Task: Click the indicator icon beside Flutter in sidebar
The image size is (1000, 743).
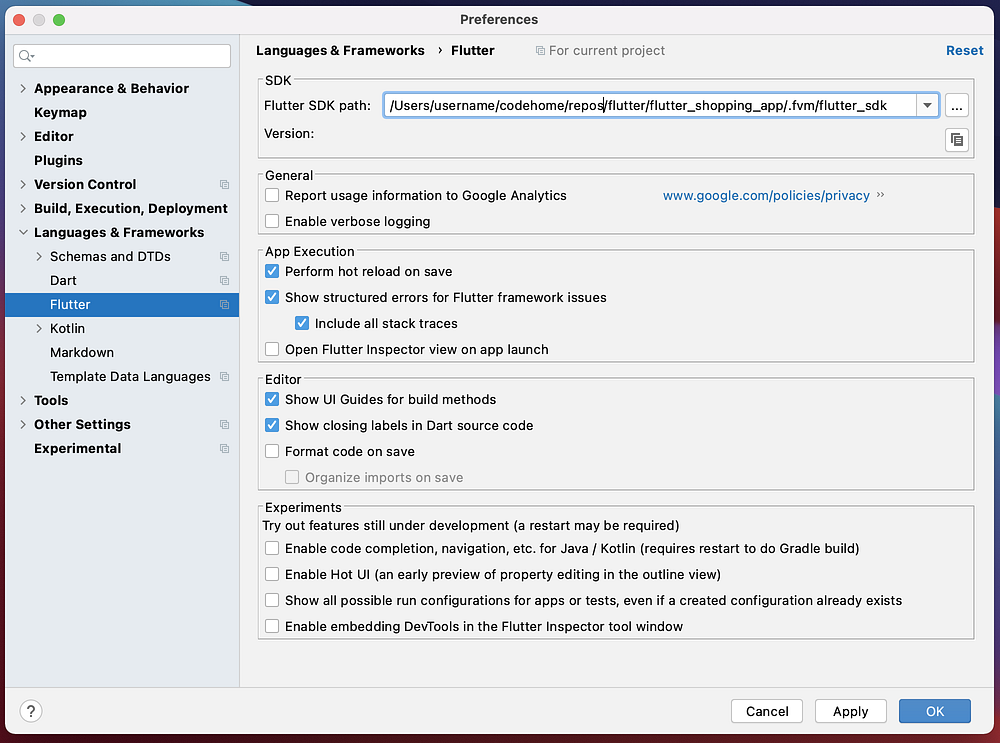Action: [222, 304]
